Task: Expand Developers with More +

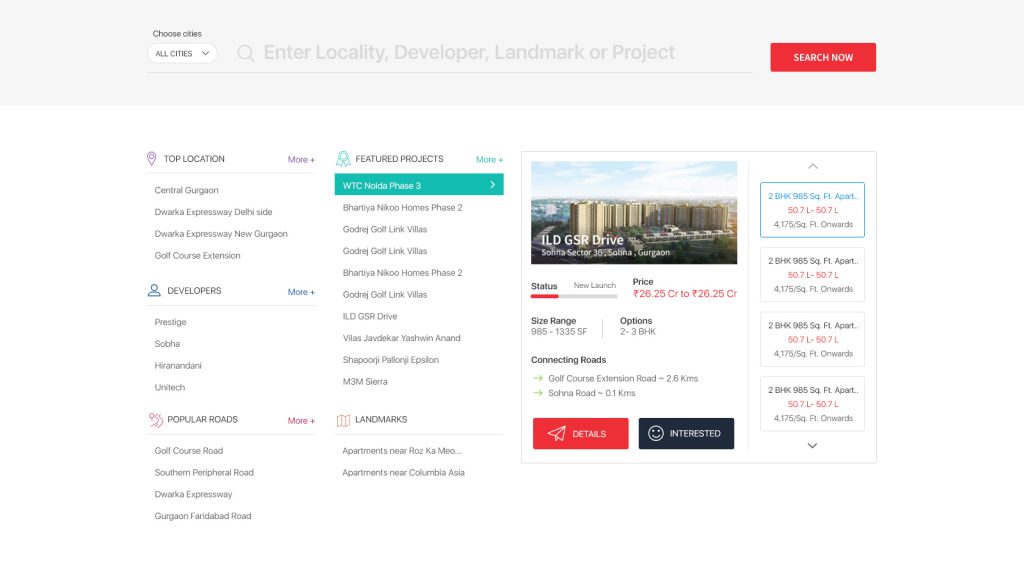Action: (301, 292)
